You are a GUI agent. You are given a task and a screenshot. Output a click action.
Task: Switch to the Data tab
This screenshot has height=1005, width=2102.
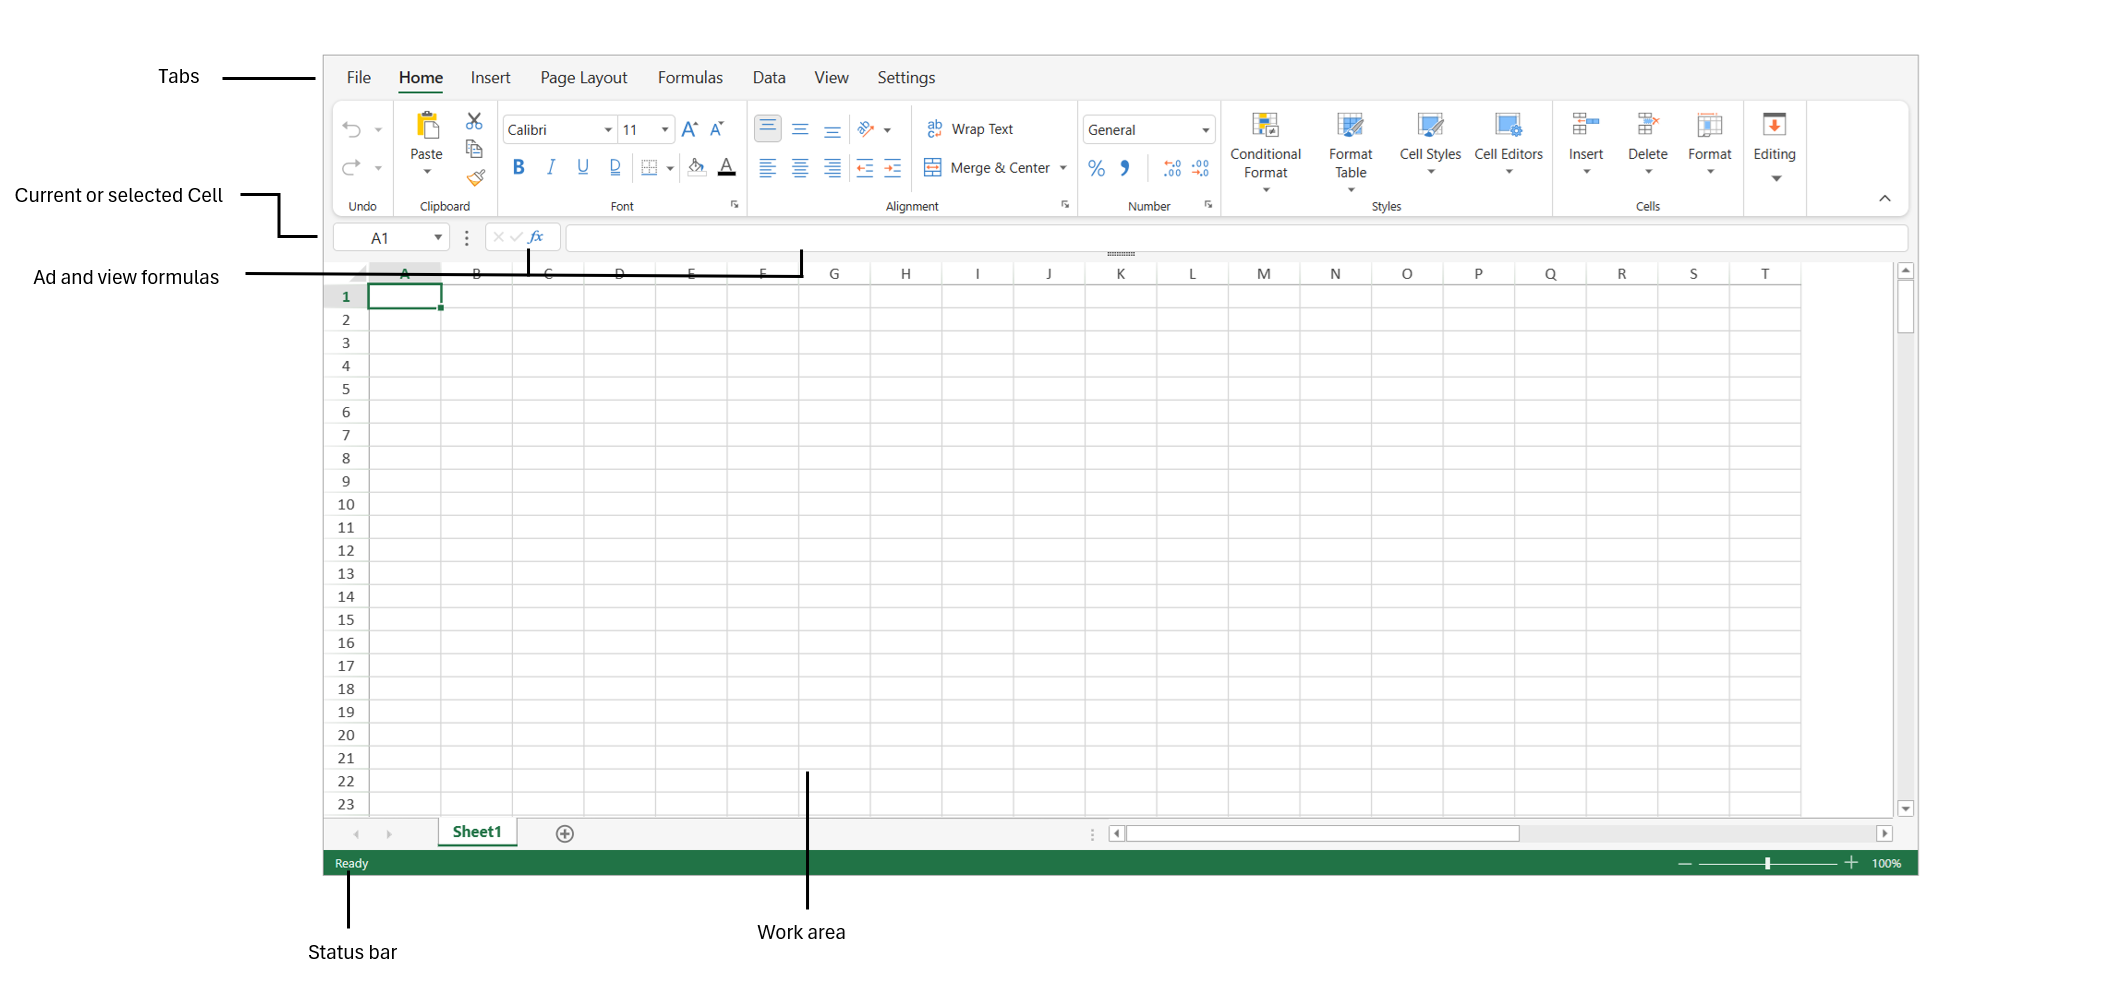pyautogui.click(x=769, y=77)
